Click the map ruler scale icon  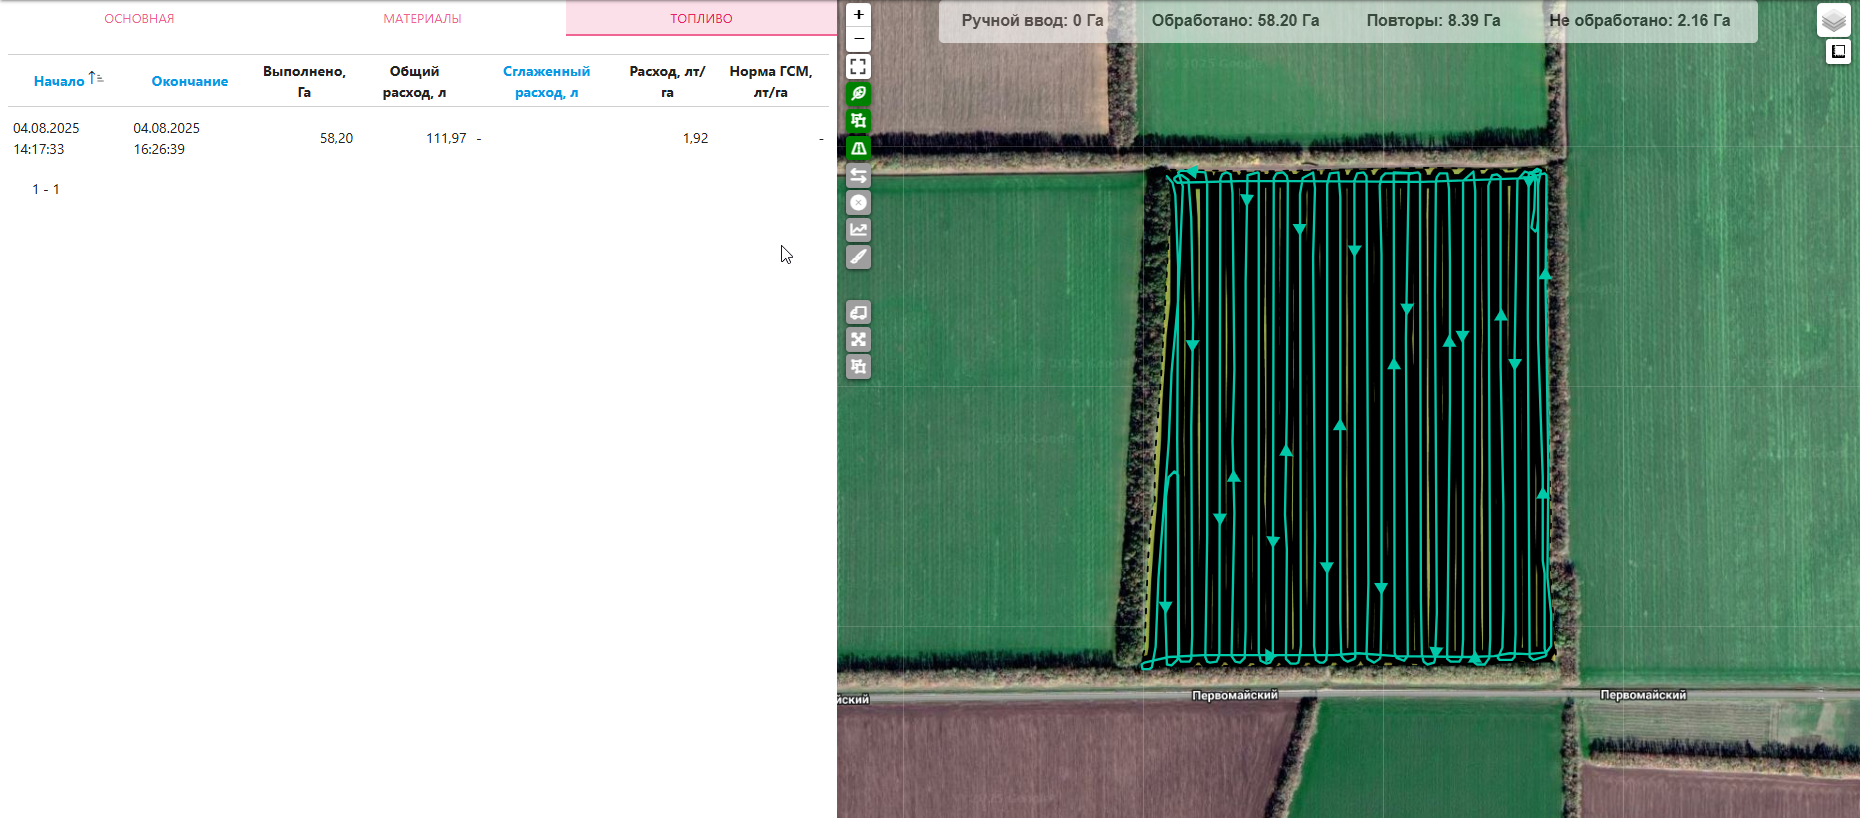(x=1838, y=52)
